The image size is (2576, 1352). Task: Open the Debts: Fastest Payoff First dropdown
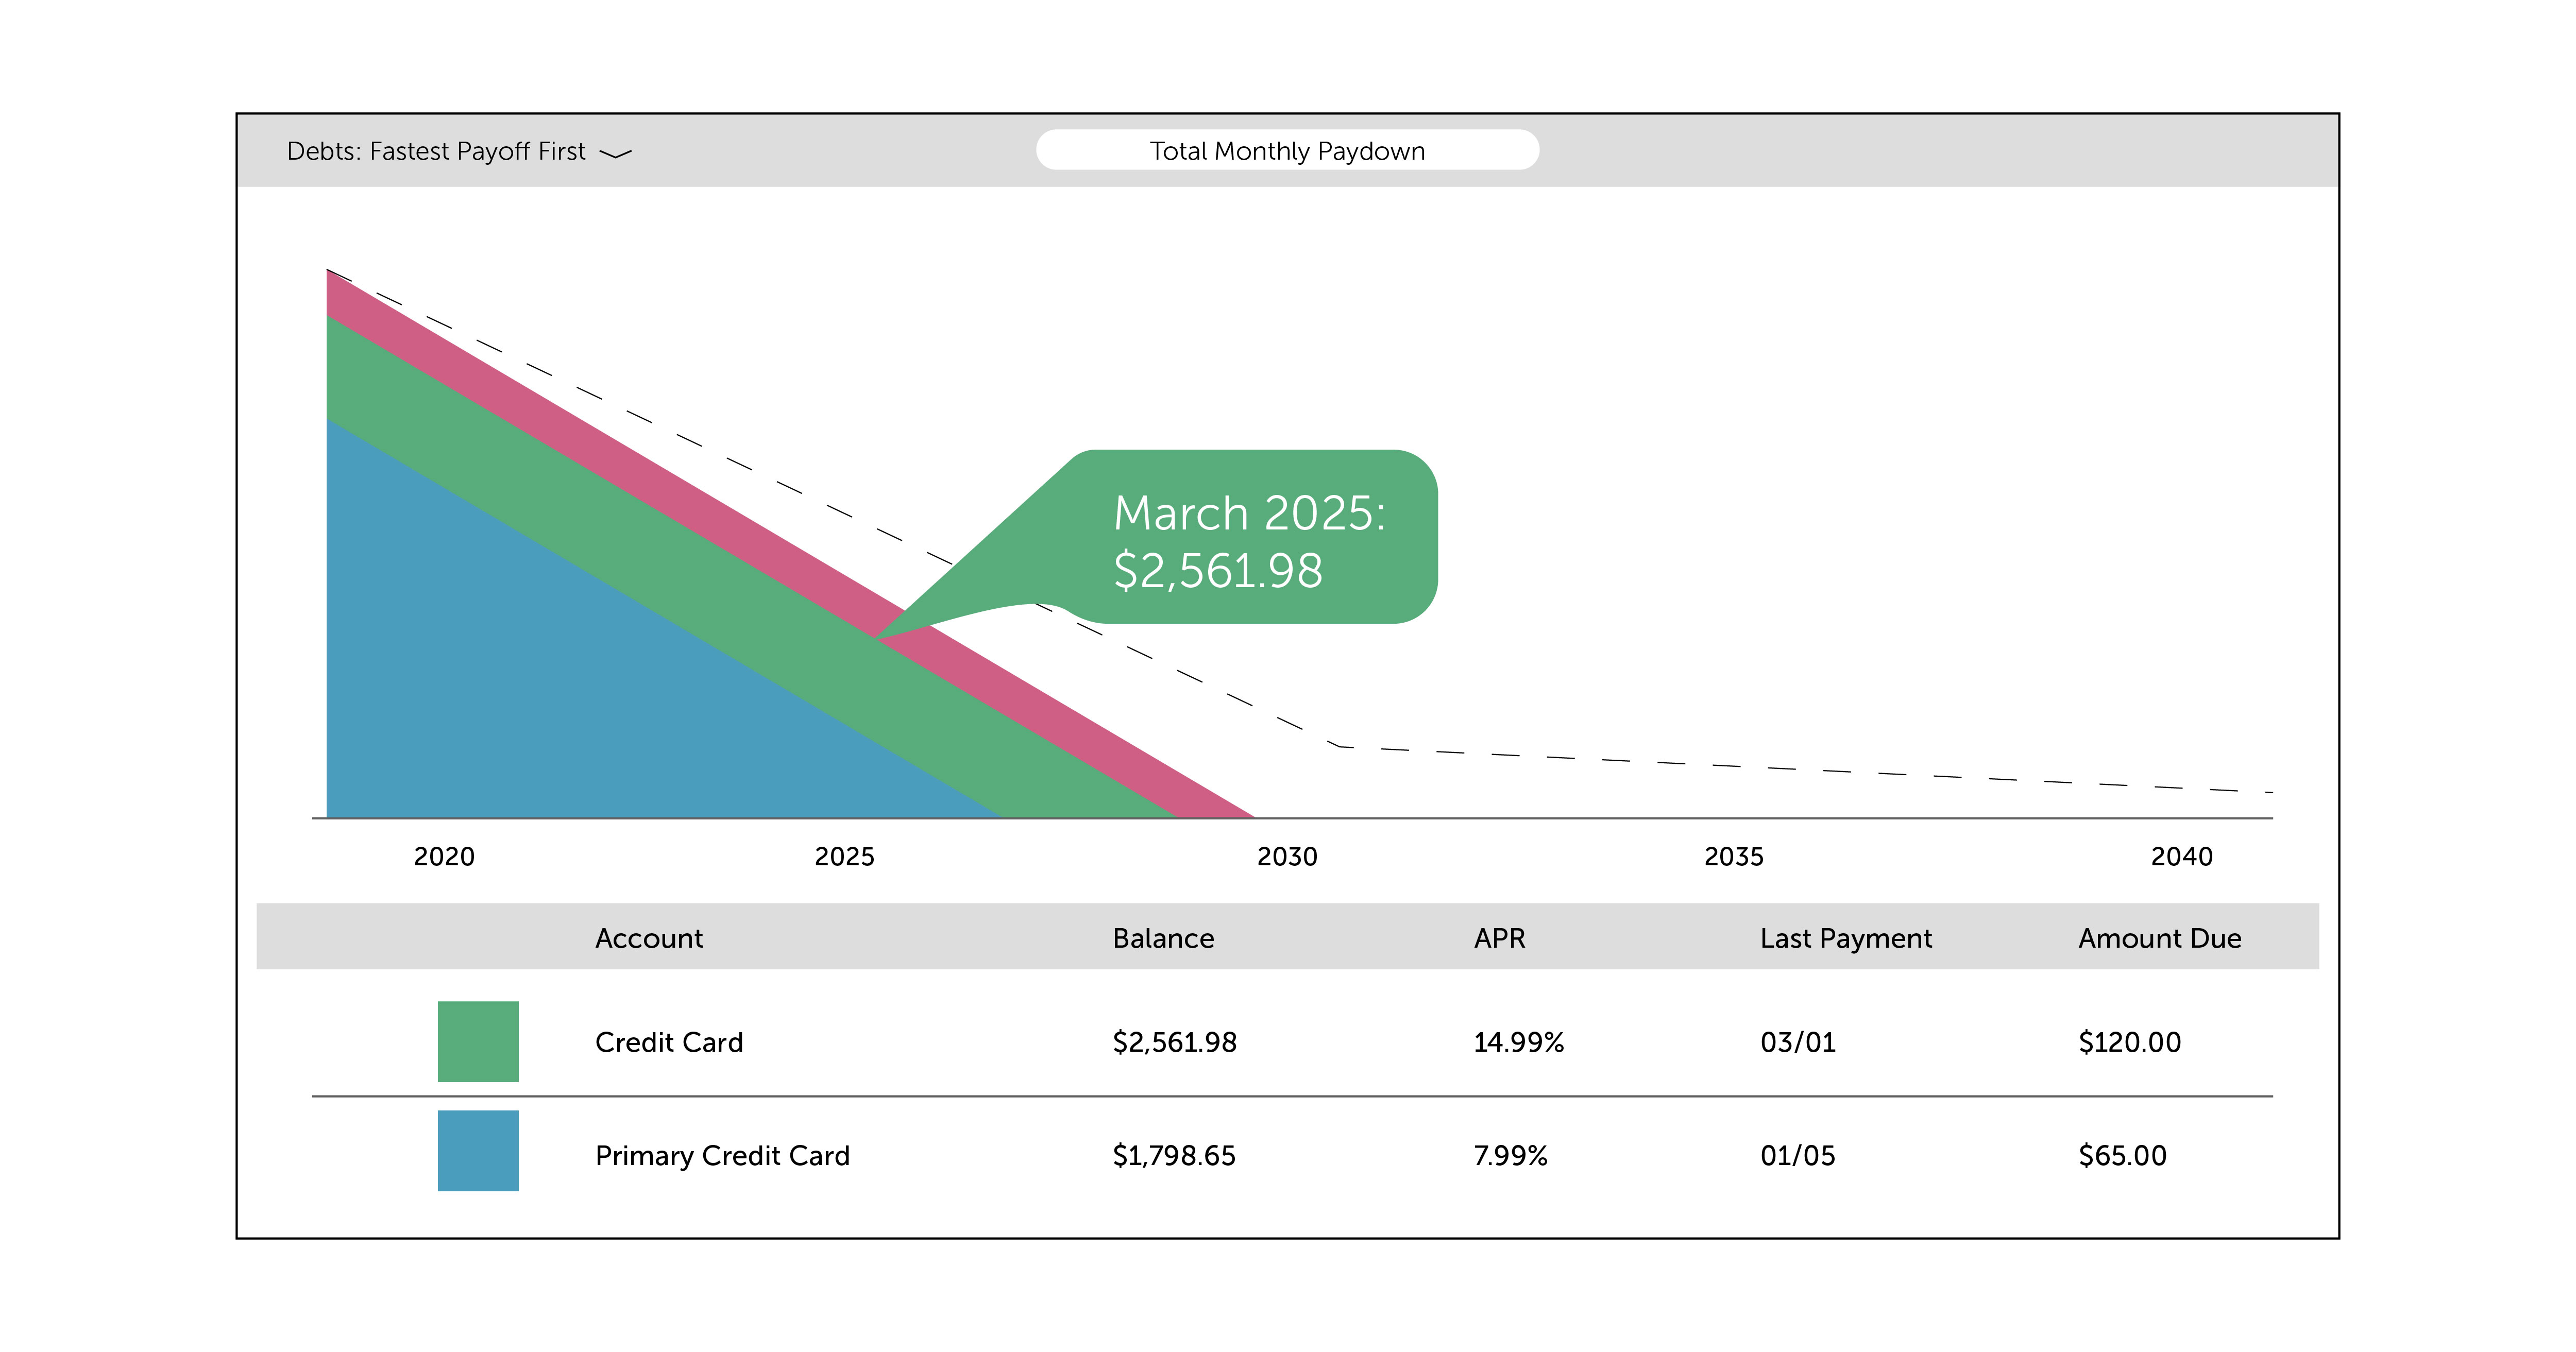[459, 151]
